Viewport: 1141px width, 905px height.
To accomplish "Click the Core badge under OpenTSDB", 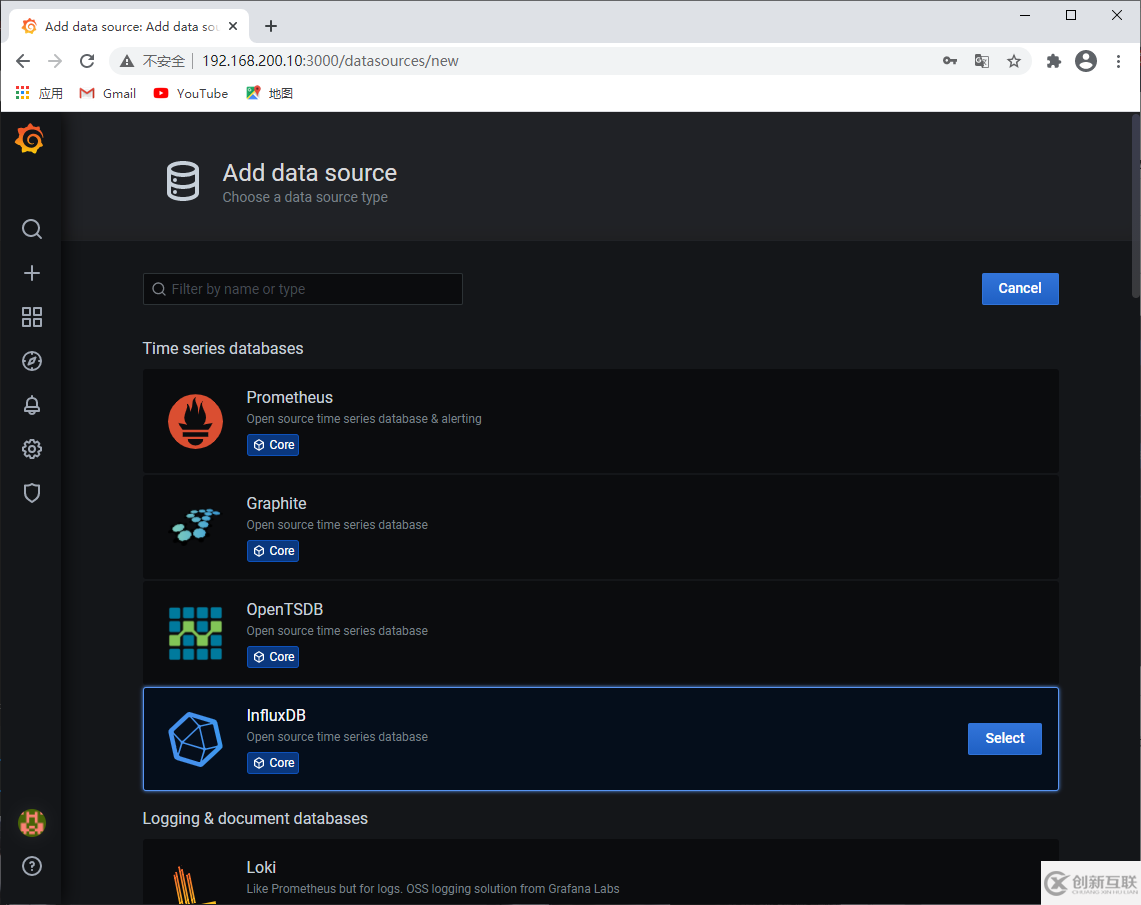I will 273,657.
